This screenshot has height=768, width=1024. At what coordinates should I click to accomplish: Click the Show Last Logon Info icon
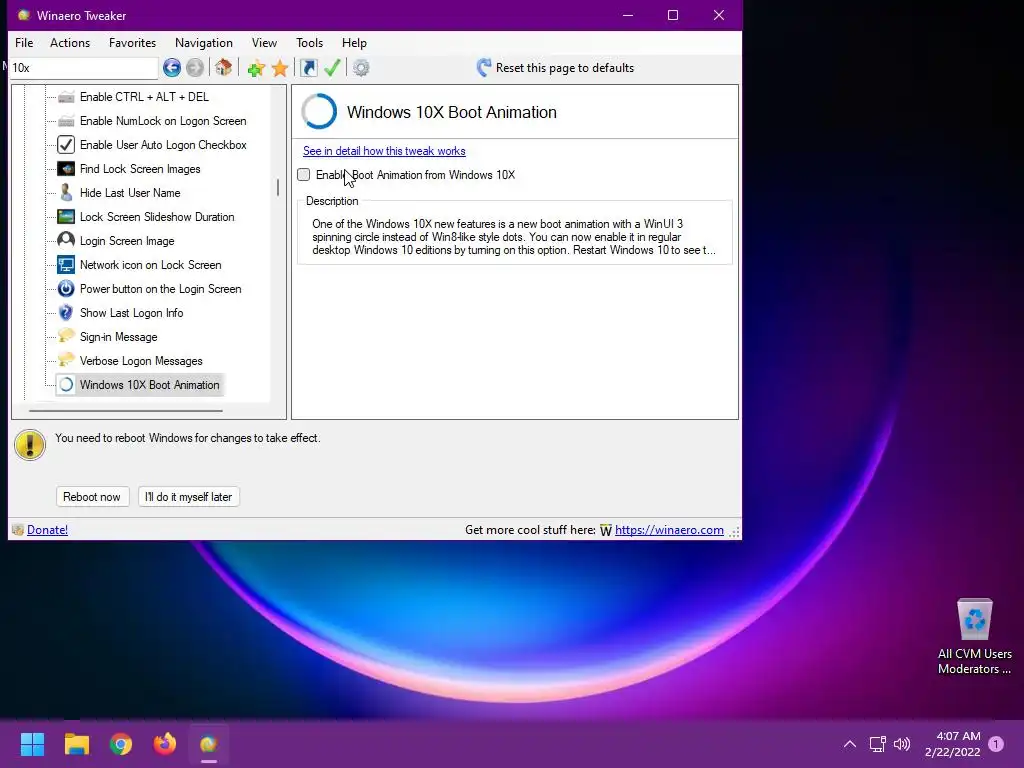(66, 313)
